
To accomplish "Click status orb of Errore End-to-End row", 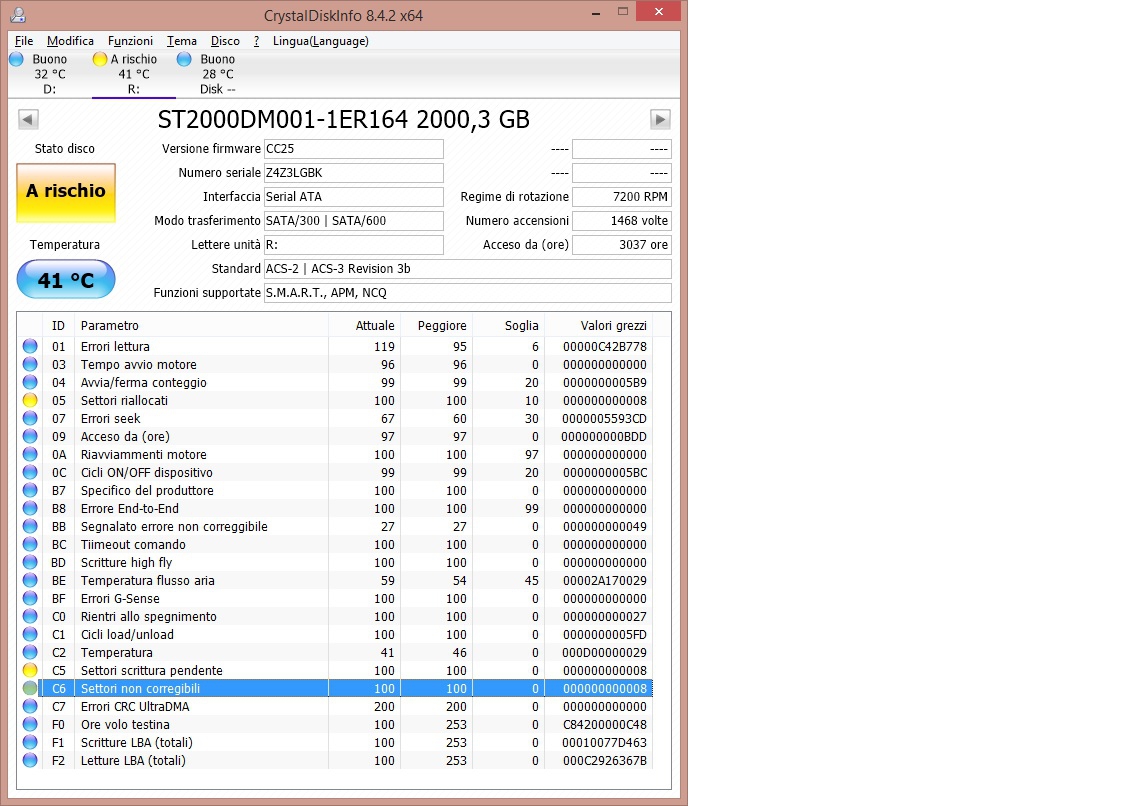I will click(30, 509).
